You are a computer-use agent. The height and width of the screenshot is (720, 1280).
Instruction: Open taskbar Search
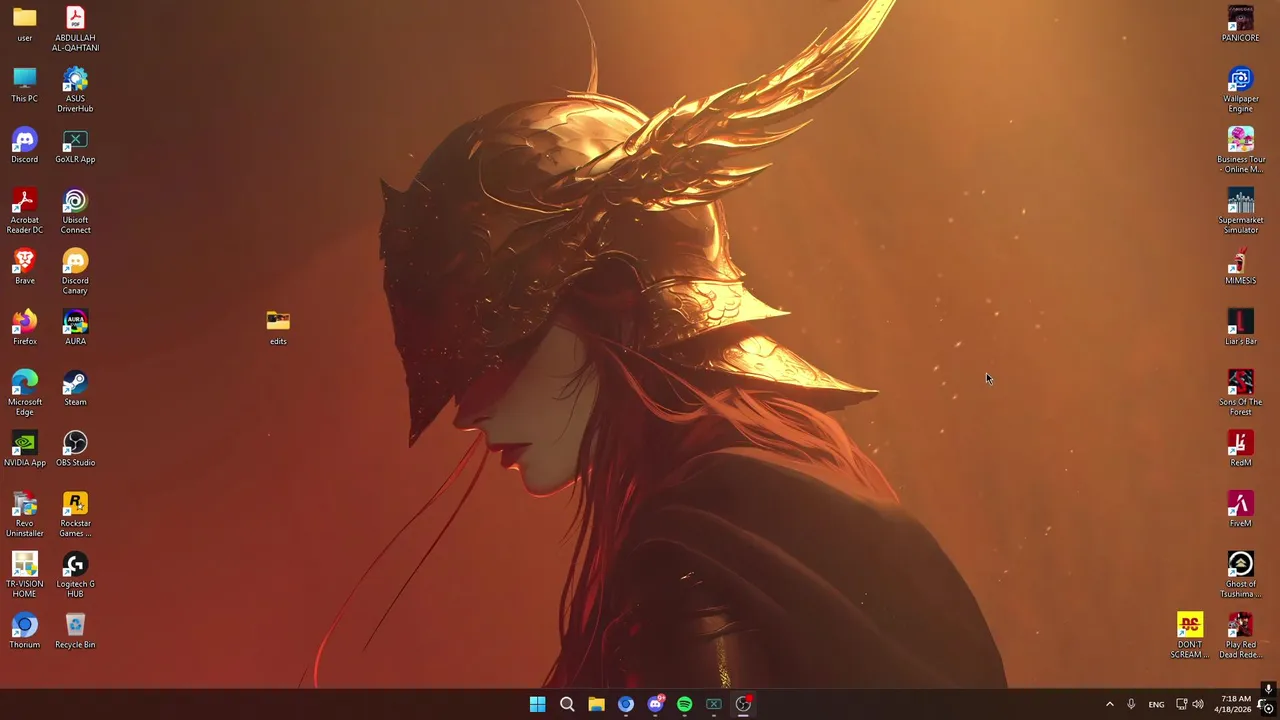coord(567,704)
